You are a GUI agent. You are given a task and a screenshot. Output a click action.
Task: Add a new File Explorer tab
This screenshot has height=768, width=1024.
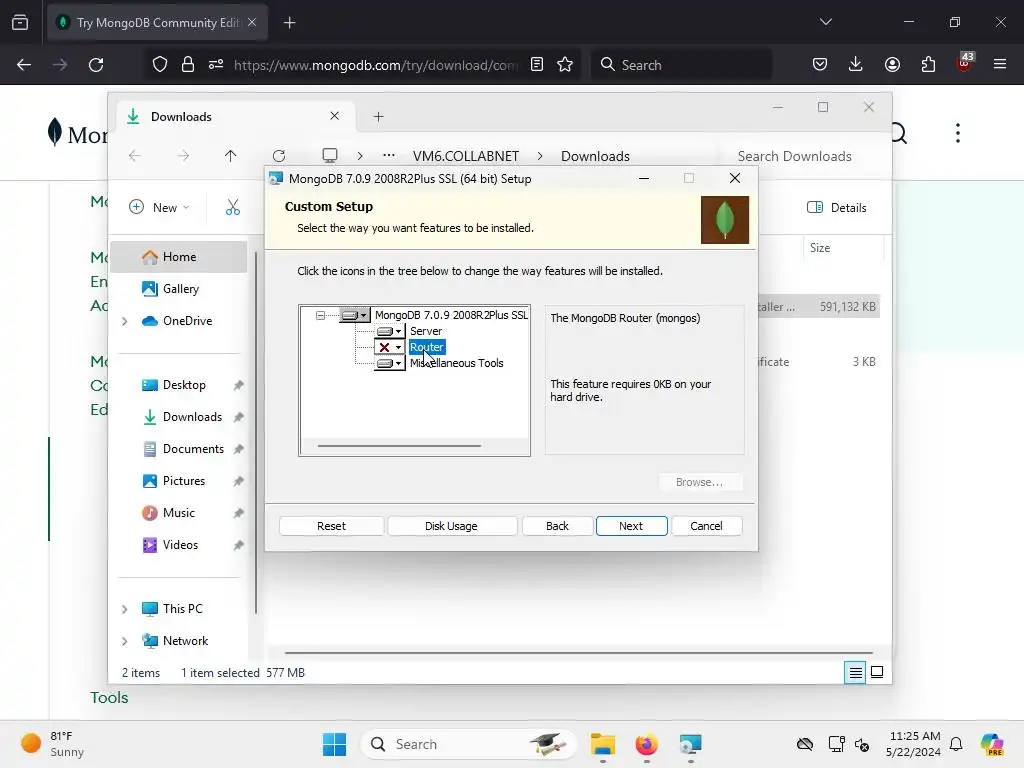[378, 116]
